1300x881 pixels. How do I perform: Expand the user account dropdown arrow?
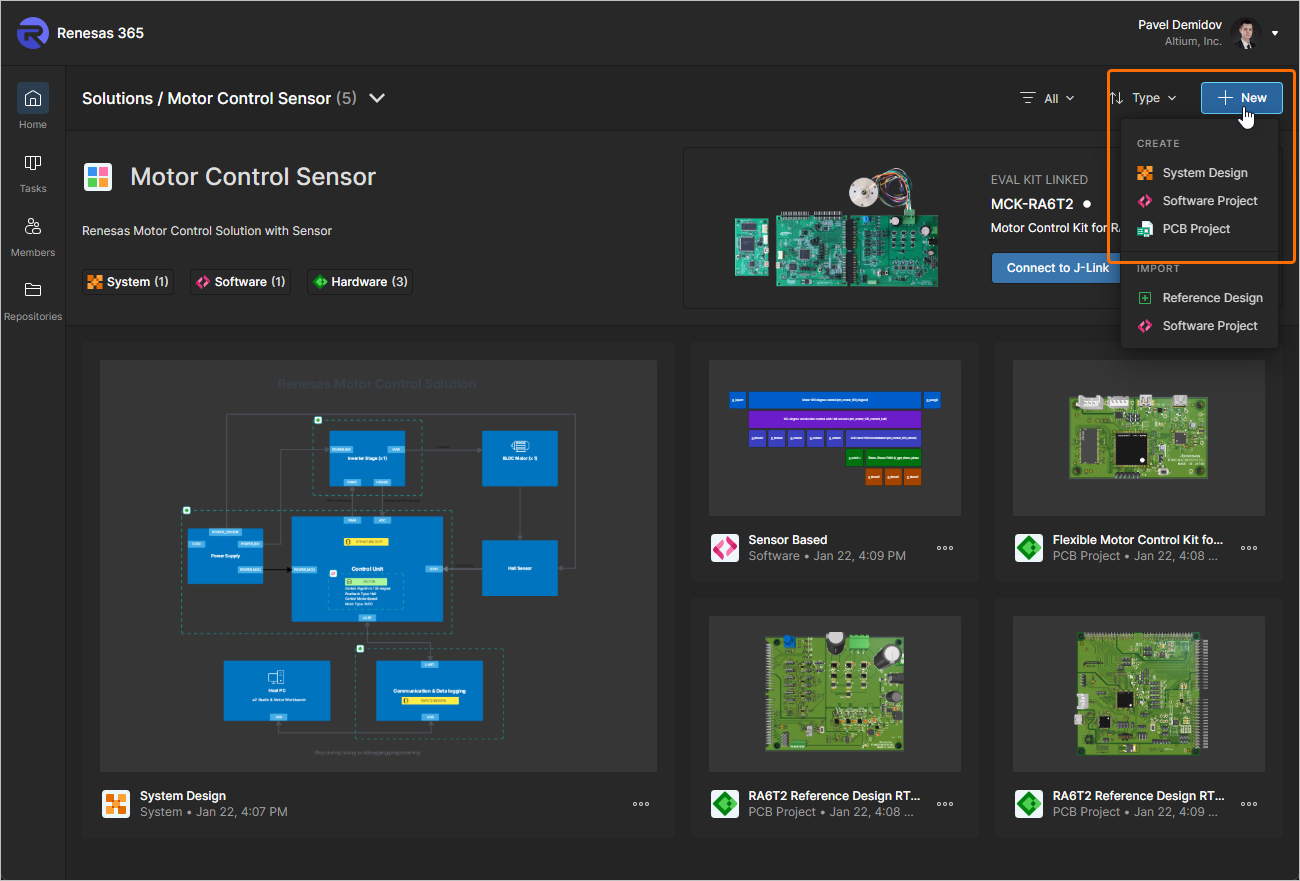point(1275,33)
